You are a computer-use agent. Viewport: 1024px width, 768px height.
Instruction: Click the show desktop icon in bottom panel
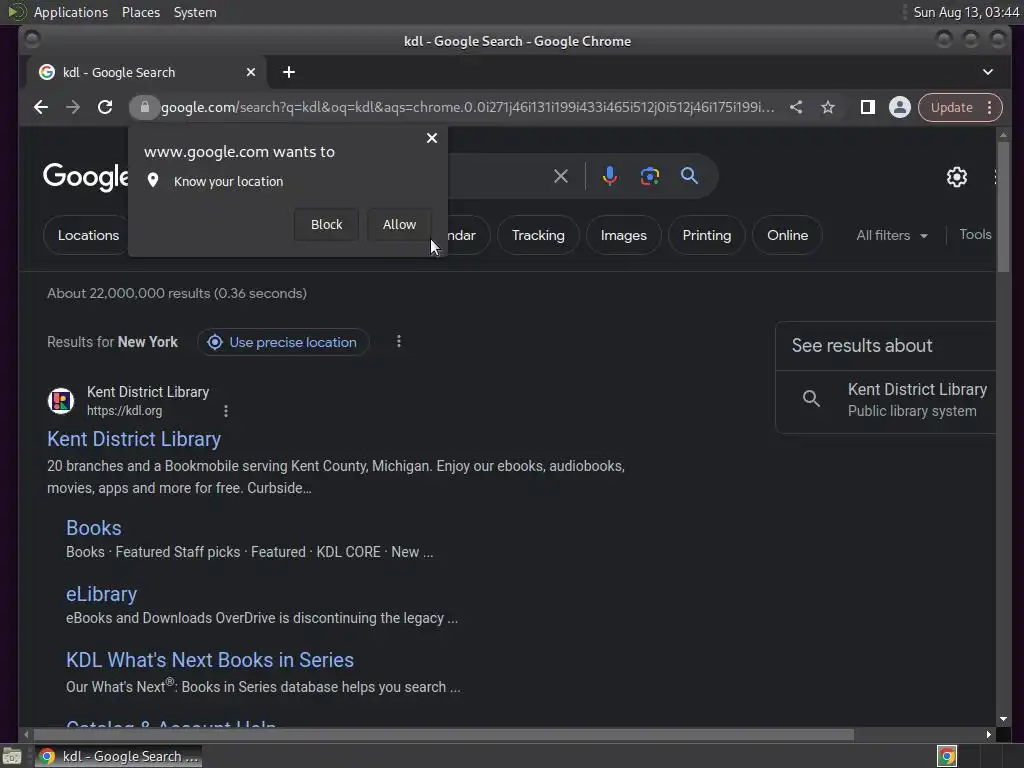point(12,756)
